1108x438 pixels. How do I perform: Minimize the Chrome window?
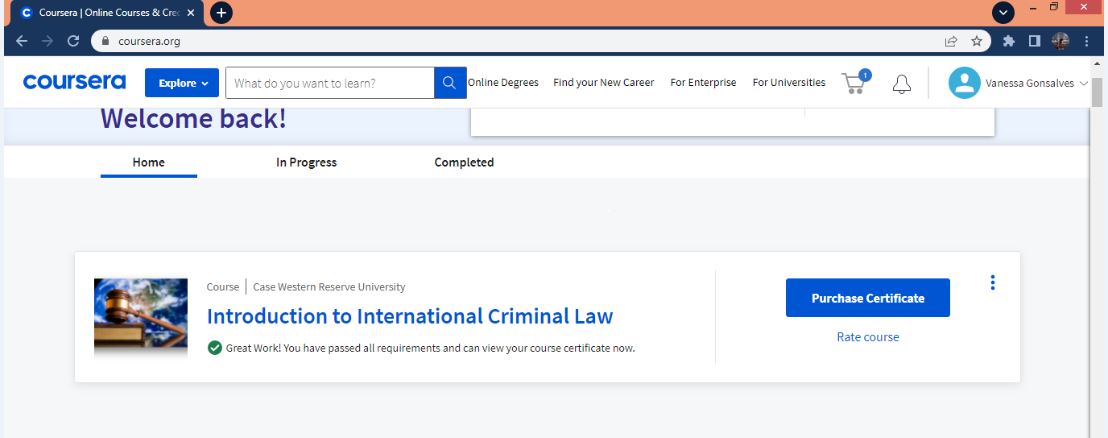(1033, 8)
